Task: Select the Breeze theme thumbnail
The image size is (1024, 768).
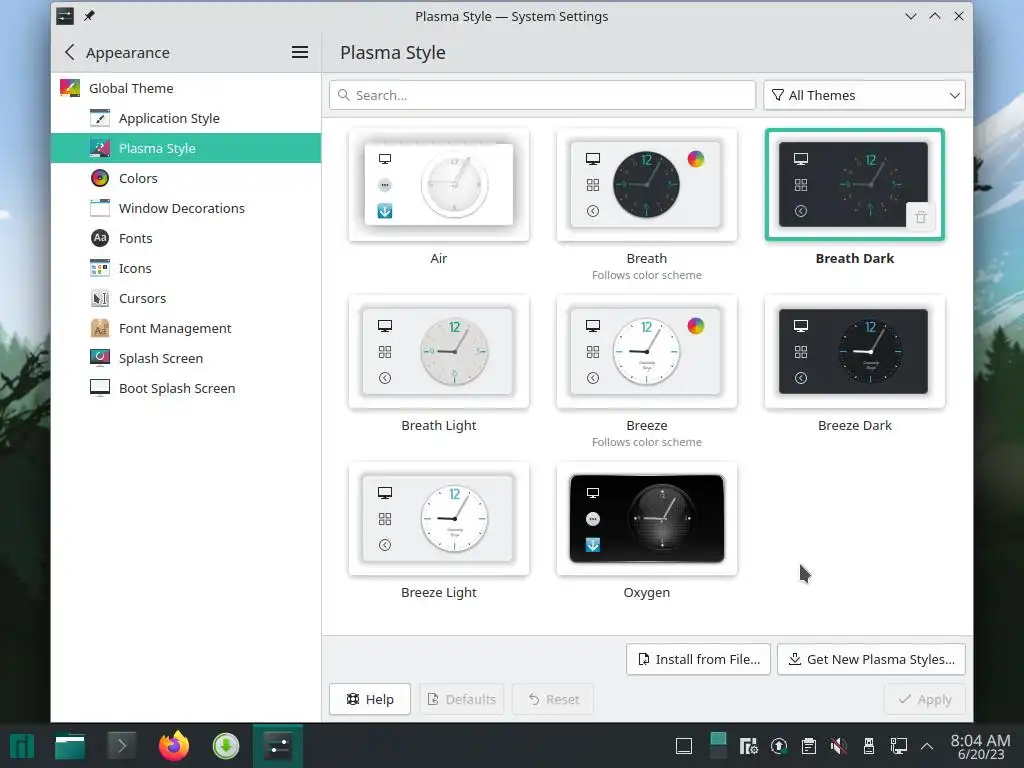Action: [647, 352]
